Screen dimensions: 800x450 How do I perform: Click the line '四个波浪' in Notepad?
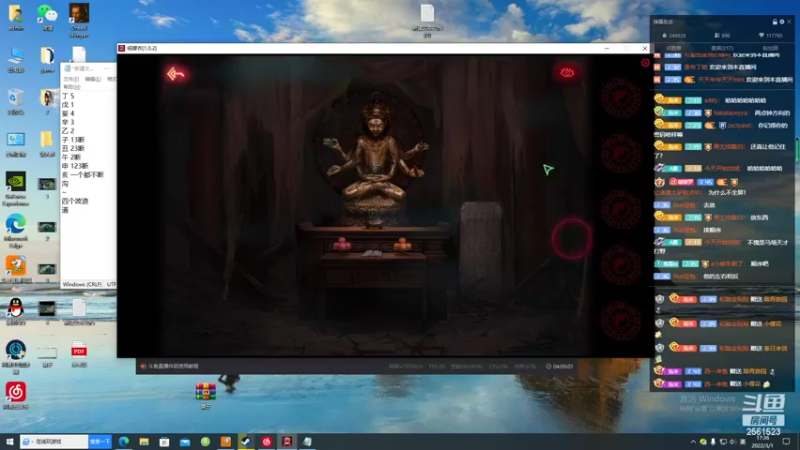(76, 201)
